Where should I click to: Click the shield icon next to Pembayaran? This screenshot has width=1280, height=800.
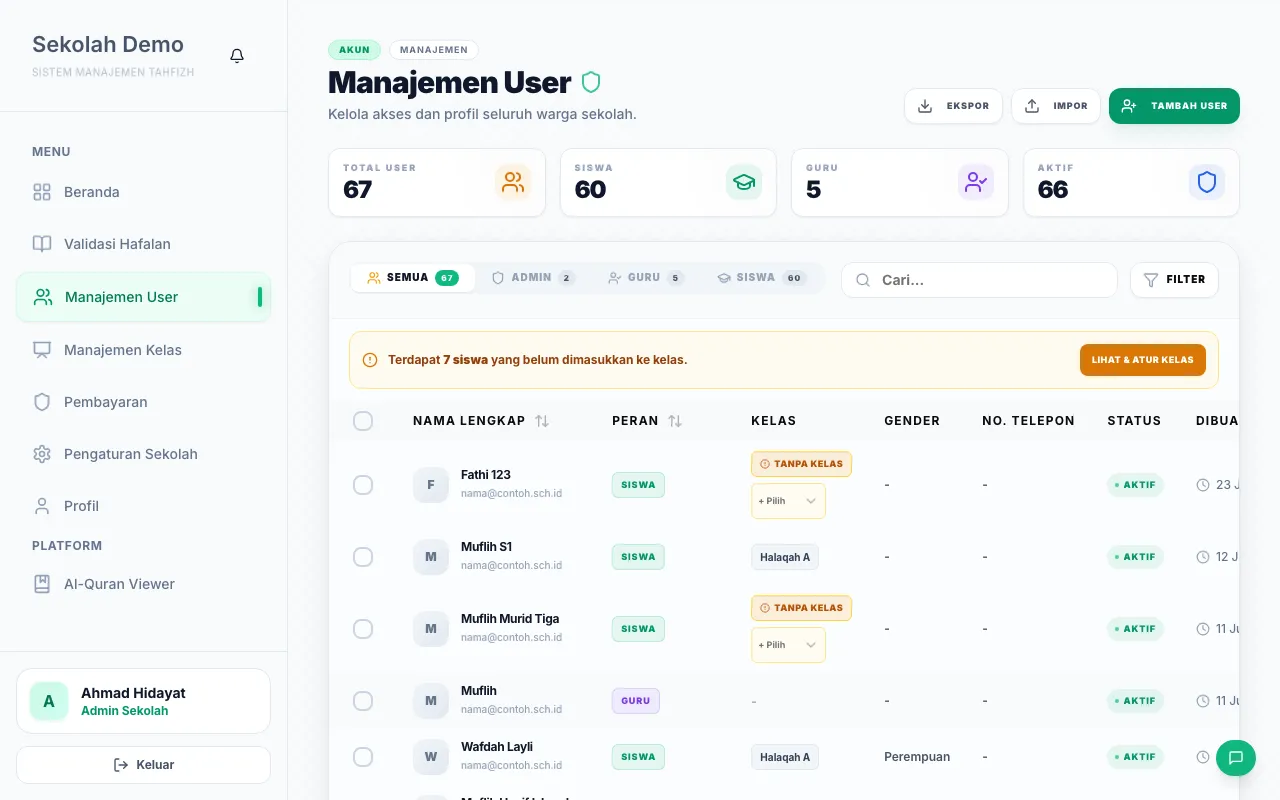pyautogui.click(x=42, y=402)
